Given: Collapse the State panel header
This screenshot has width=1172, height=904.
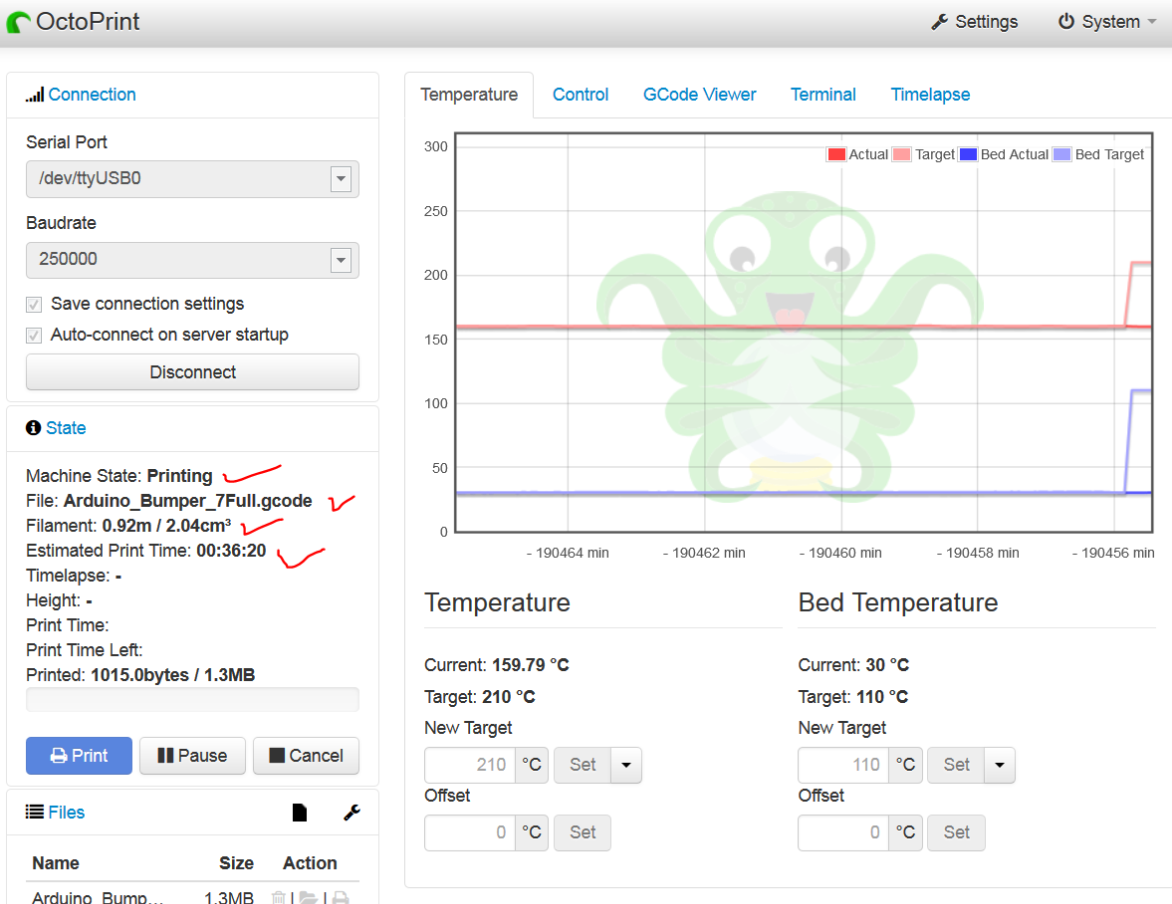Looking at the screenshot, I should [66, 428].
